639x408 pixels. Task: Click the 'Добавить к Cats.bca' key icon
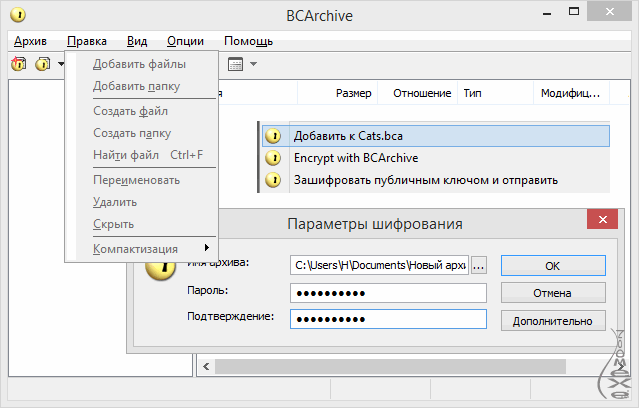(273, 136)
